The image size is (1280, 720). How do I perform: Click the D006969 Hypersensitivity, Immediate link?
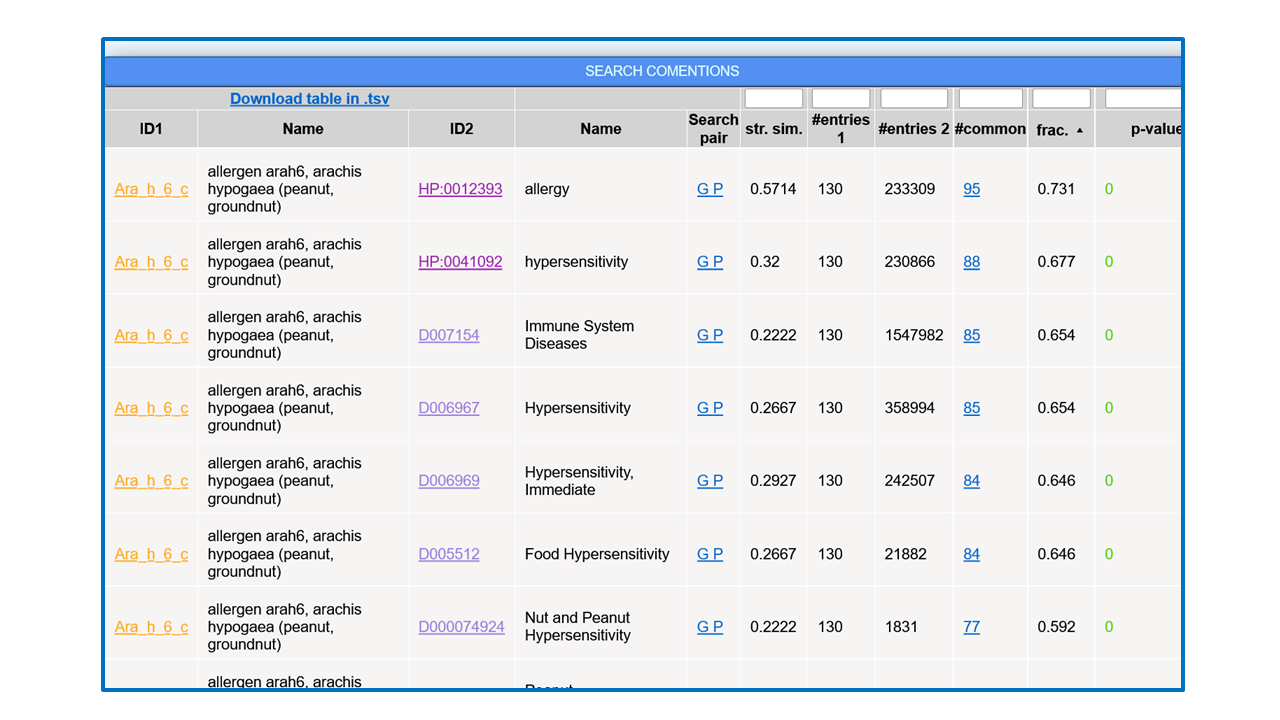[x=448, y=481]
